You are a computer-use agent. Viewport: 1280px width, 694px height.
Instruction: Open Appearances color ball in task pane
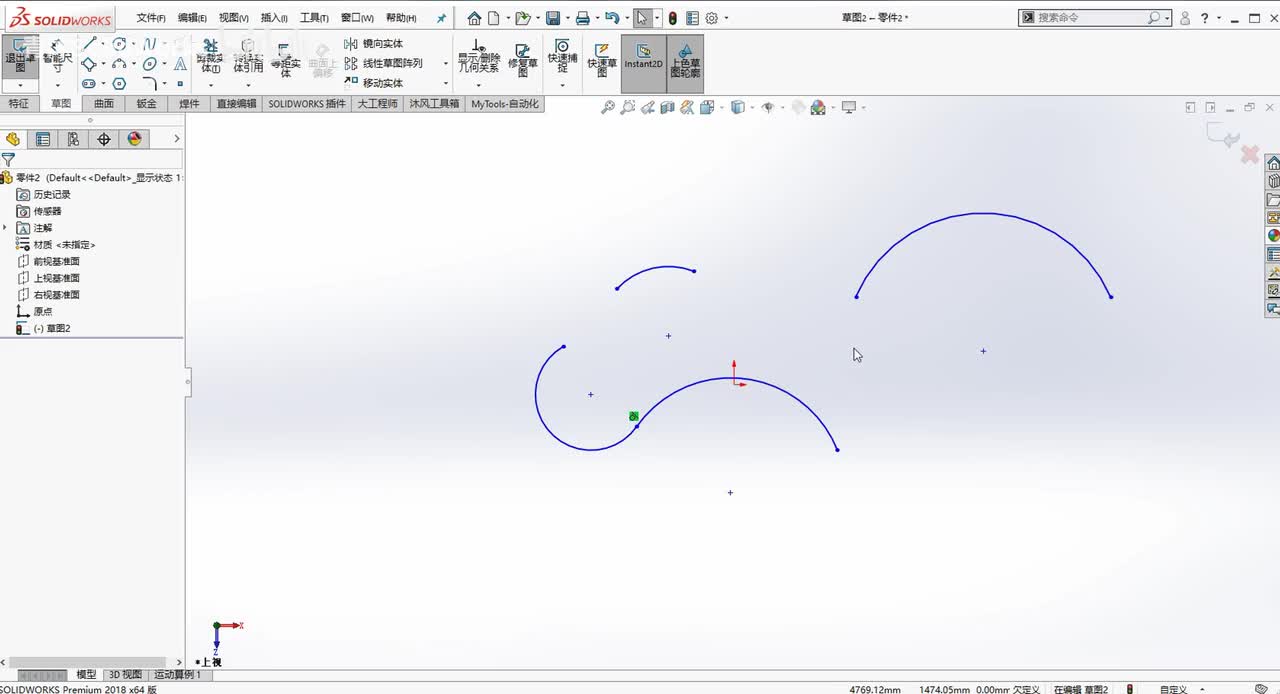[1273, 236]
